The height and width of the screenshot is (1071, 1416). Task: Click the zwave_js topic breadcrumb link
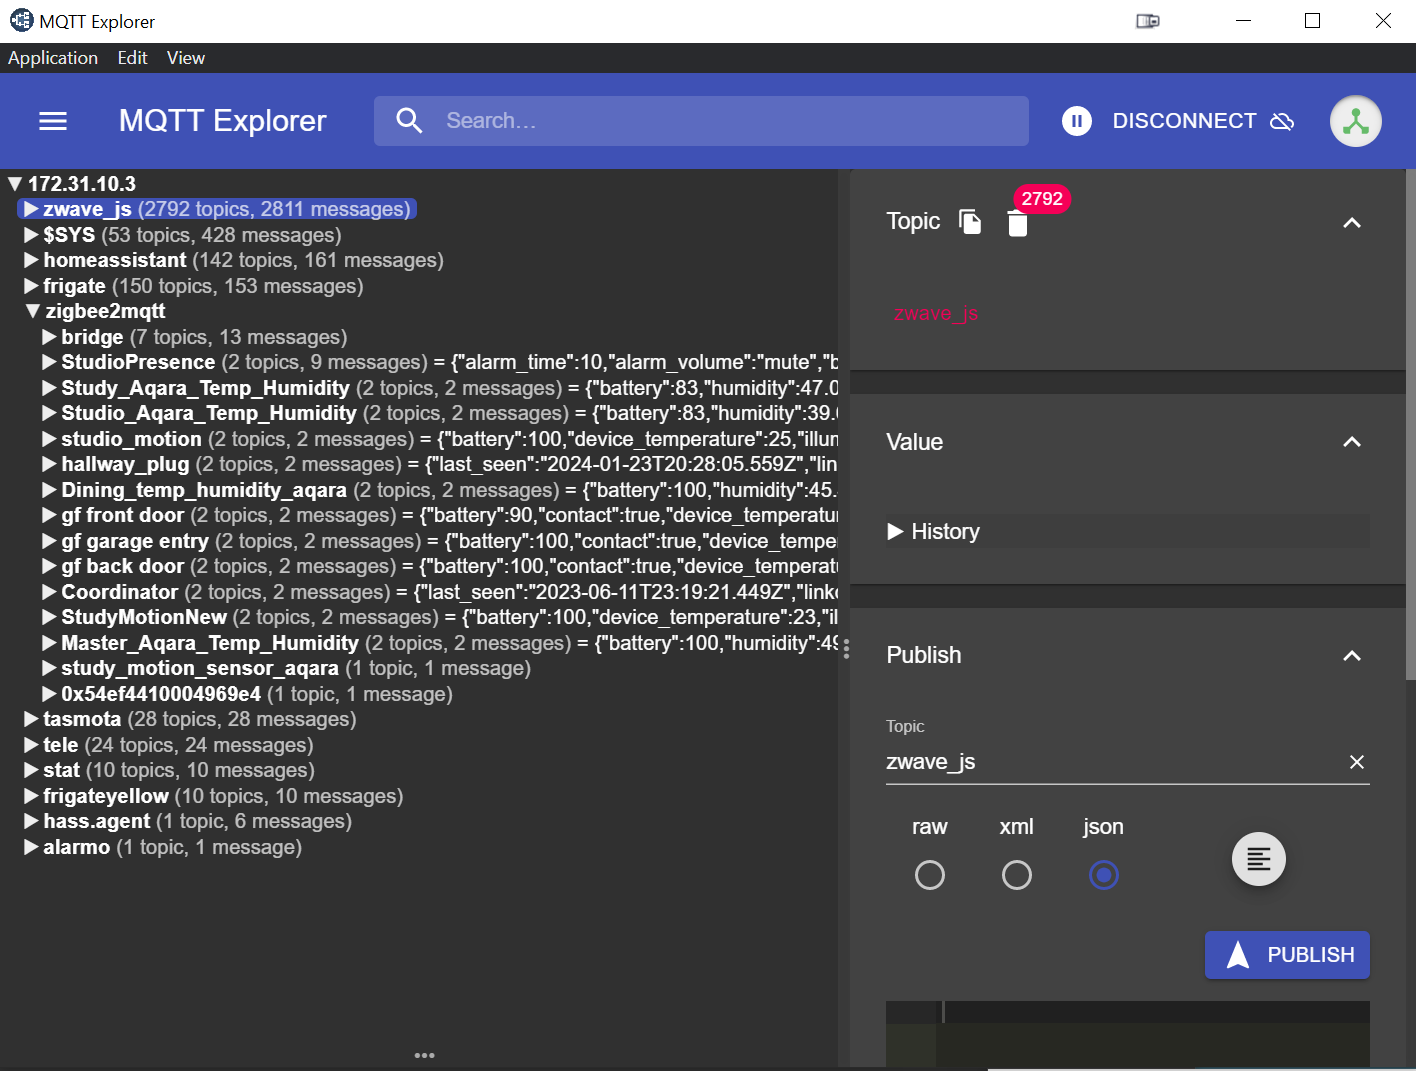[936, 313]
